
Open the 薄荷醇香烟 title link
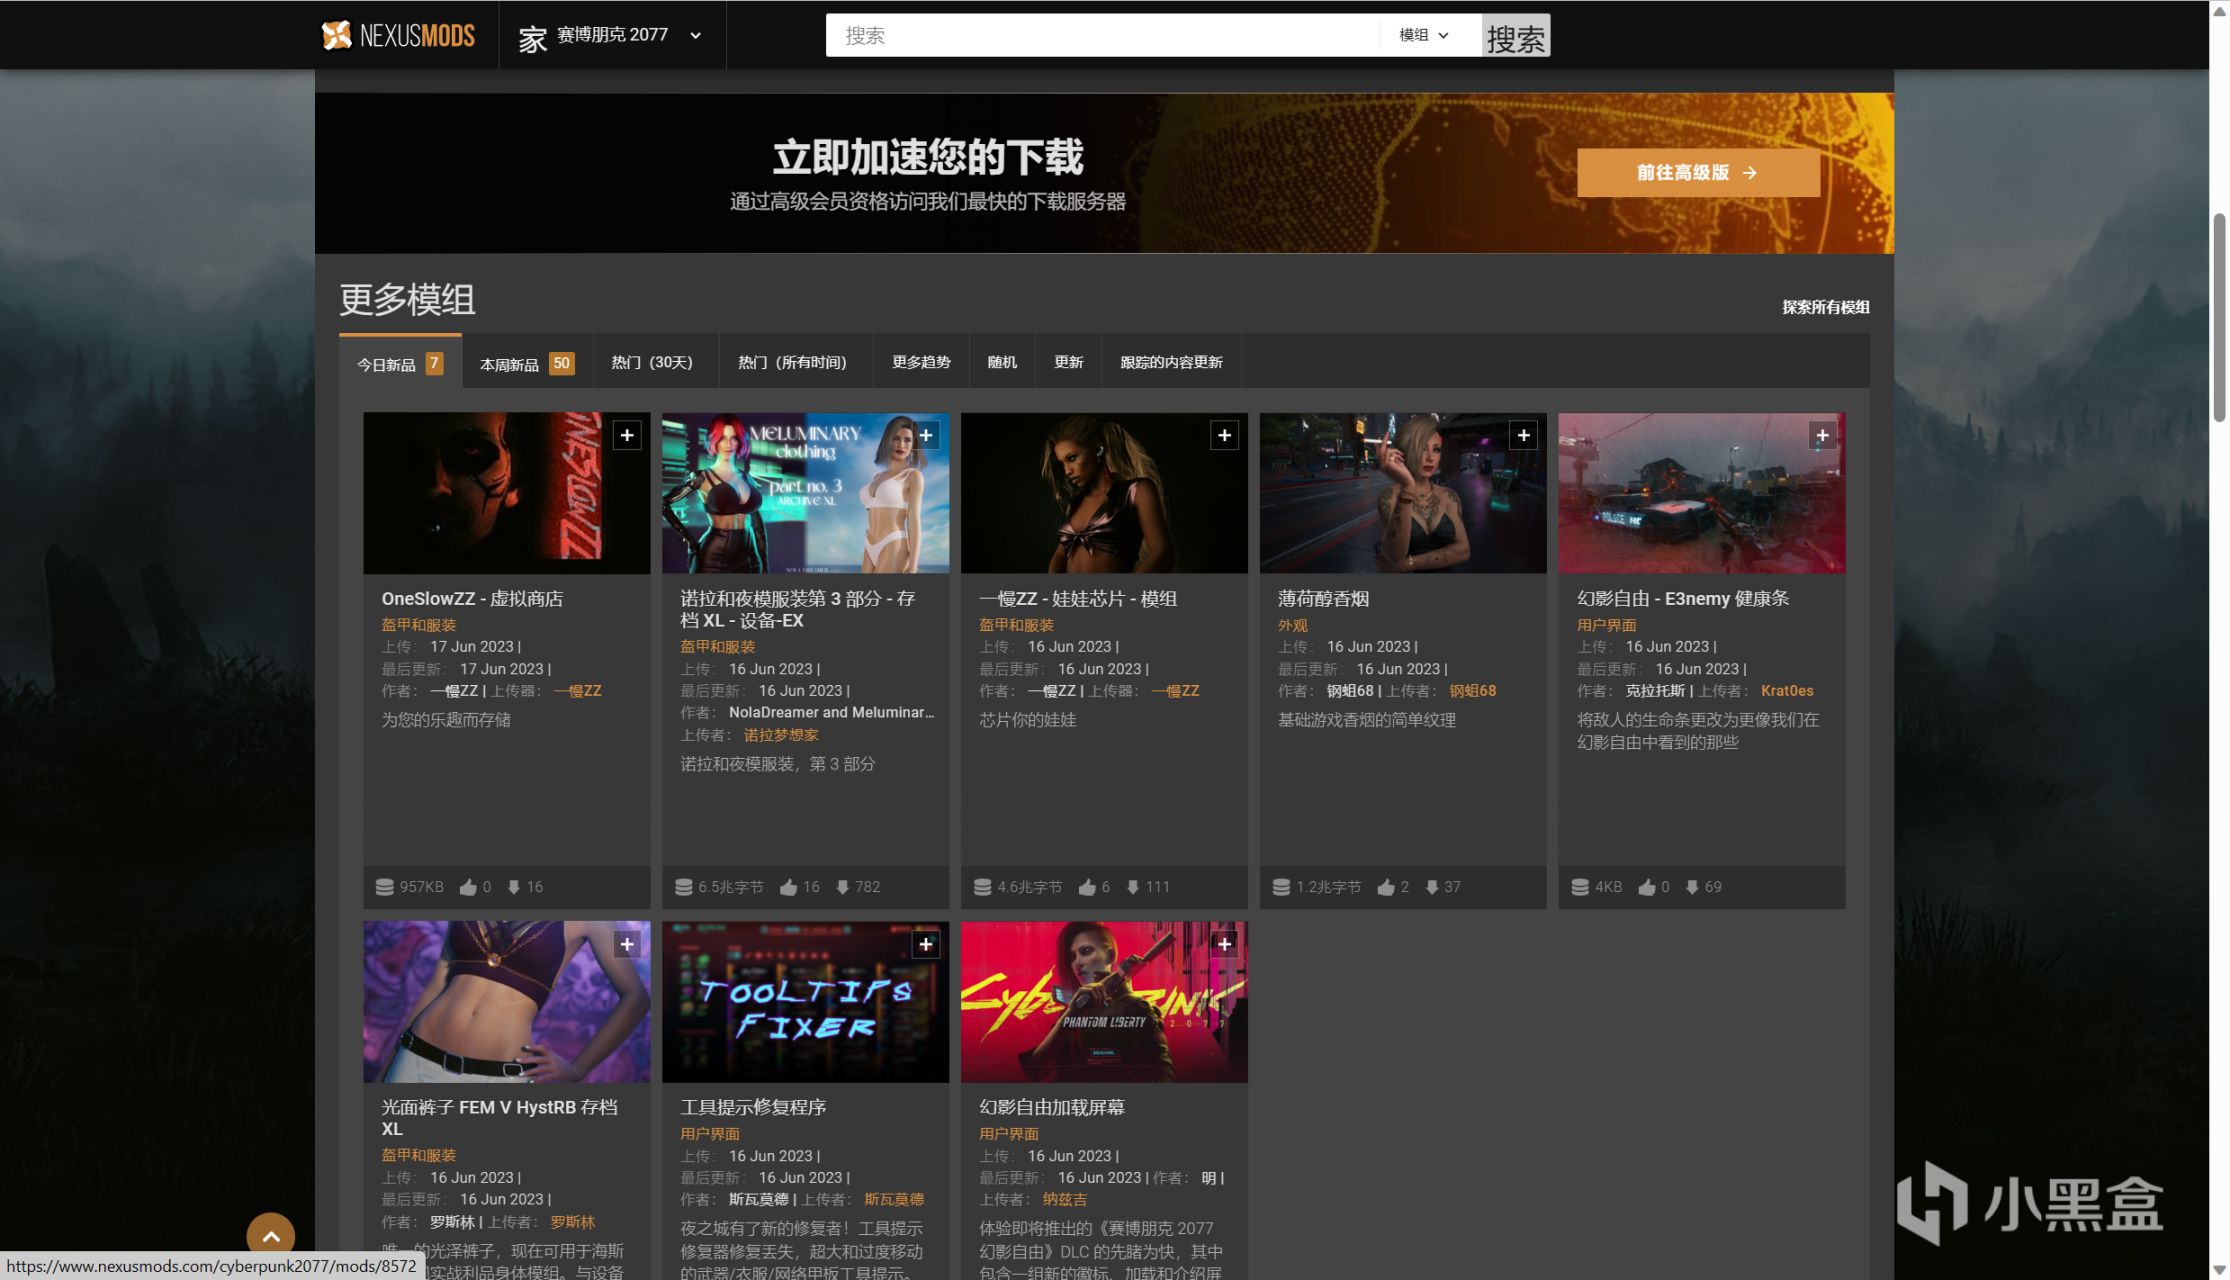coord(1323,599)
